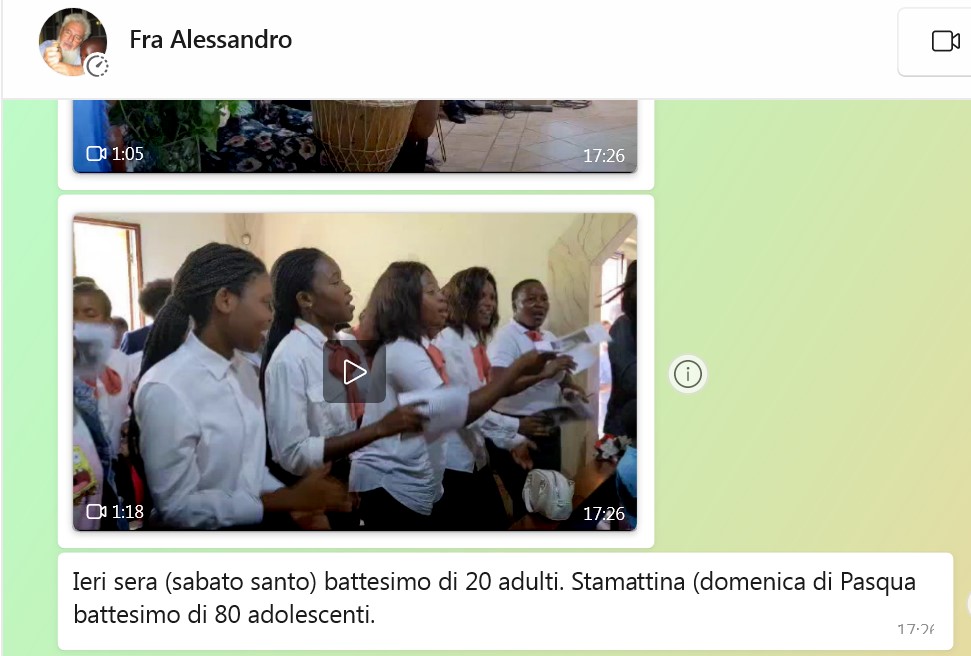Start a video call with Fra Alessandro
This screenshot has width=971, height=656.
[945, 42]
